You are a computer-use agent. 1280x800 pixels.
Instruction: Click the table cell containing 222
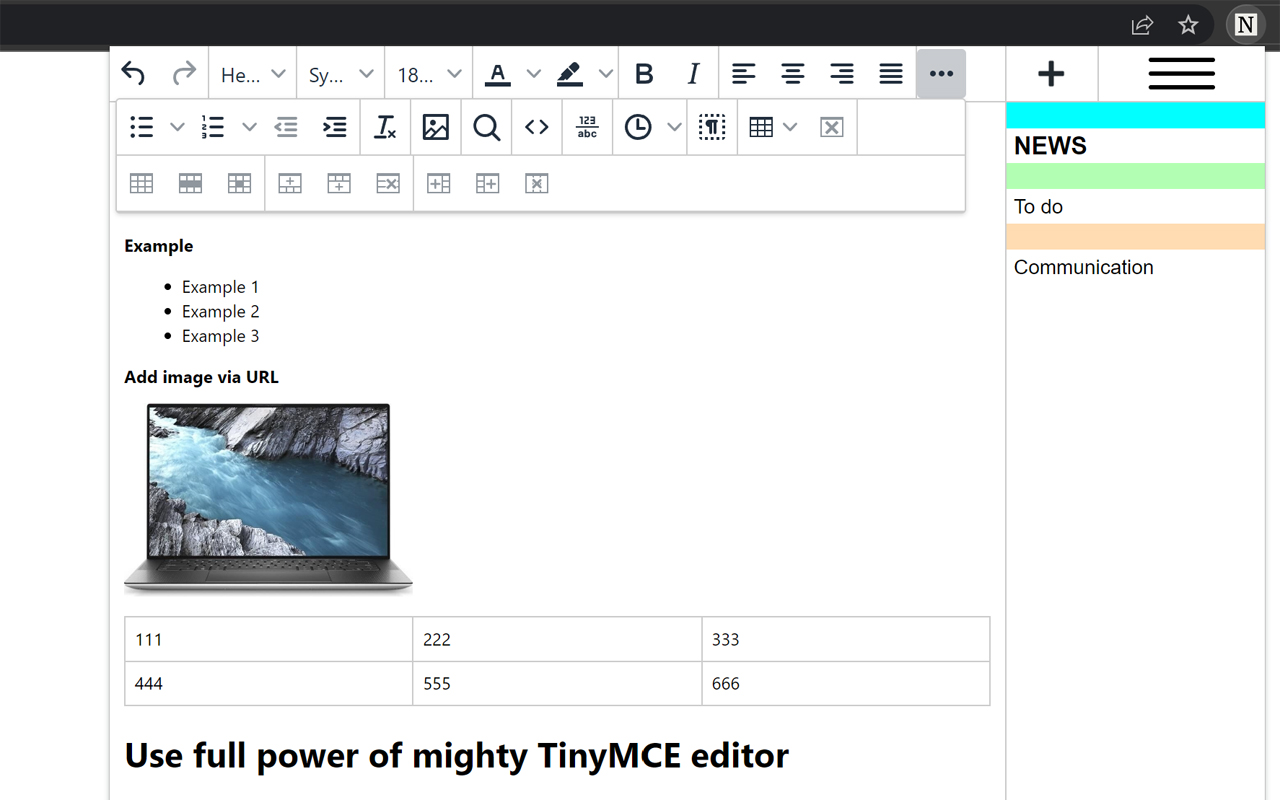557,640
